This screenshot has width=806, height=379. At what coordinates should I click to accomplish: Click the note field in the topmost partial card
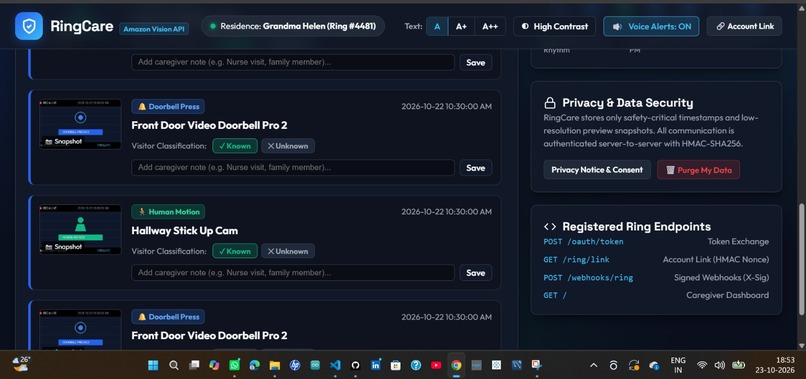(293, 62)
